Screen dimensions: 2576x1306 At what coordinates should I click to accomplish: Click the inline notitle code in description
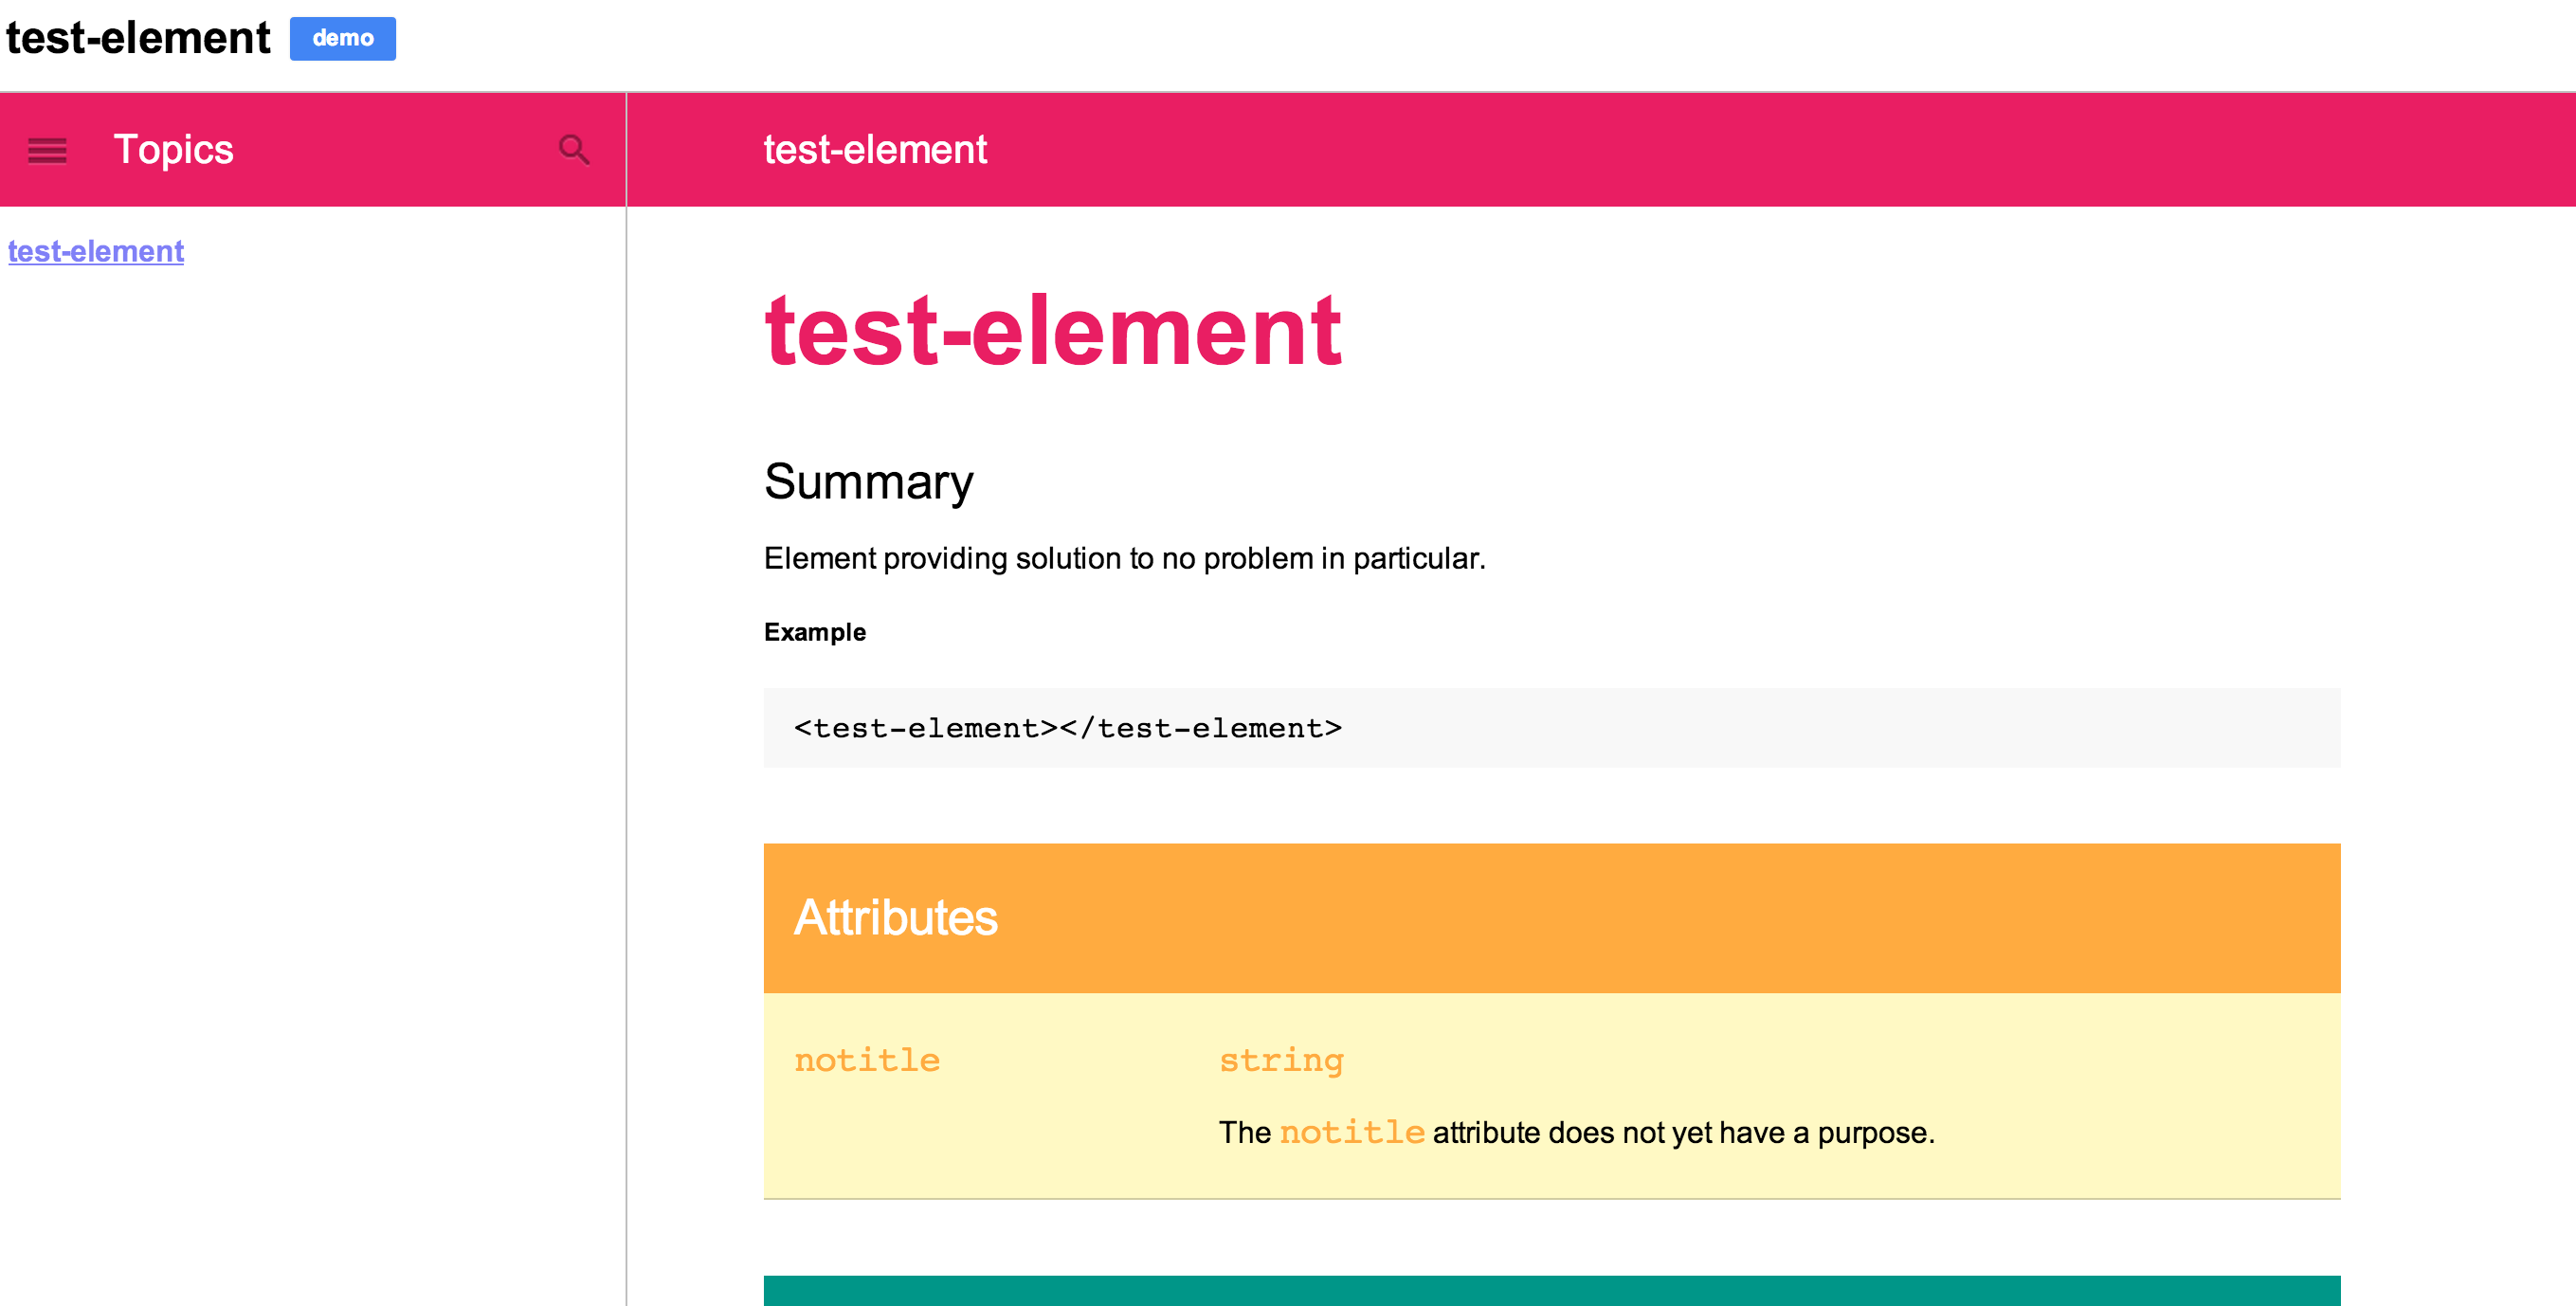[1352, 1132]
